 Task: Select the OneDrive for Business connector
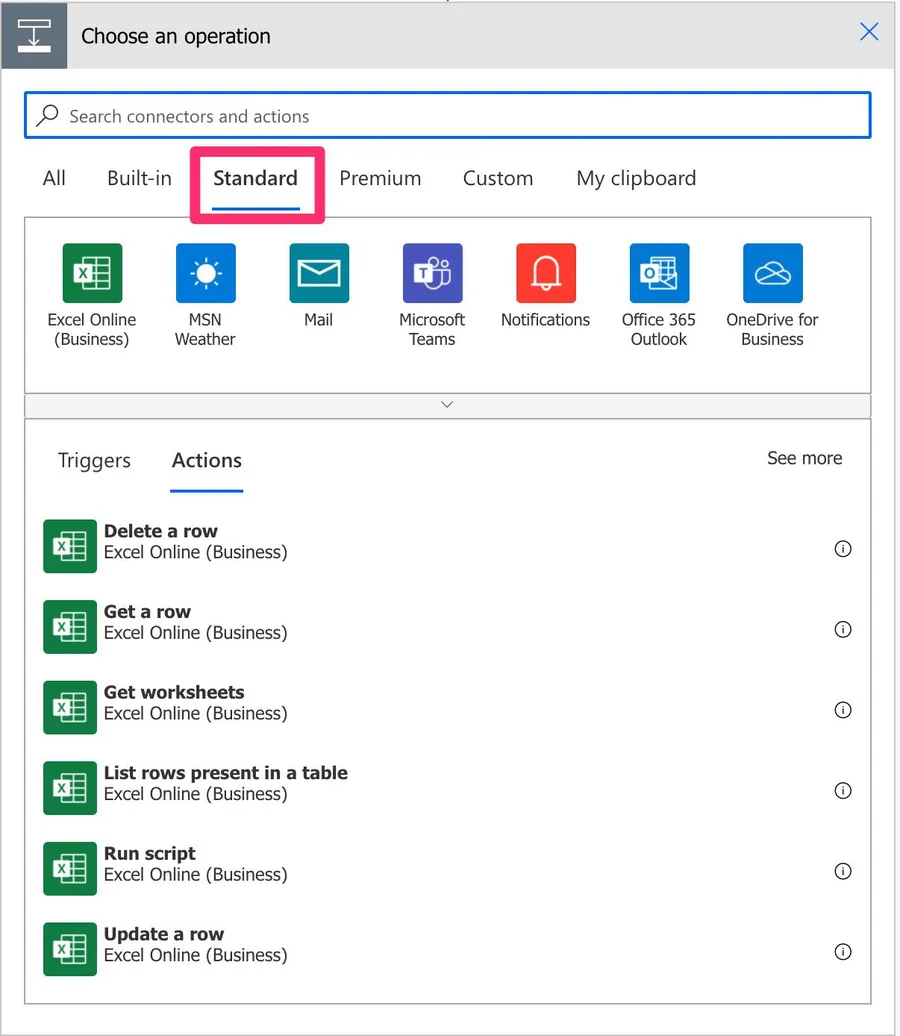[772, 273]
